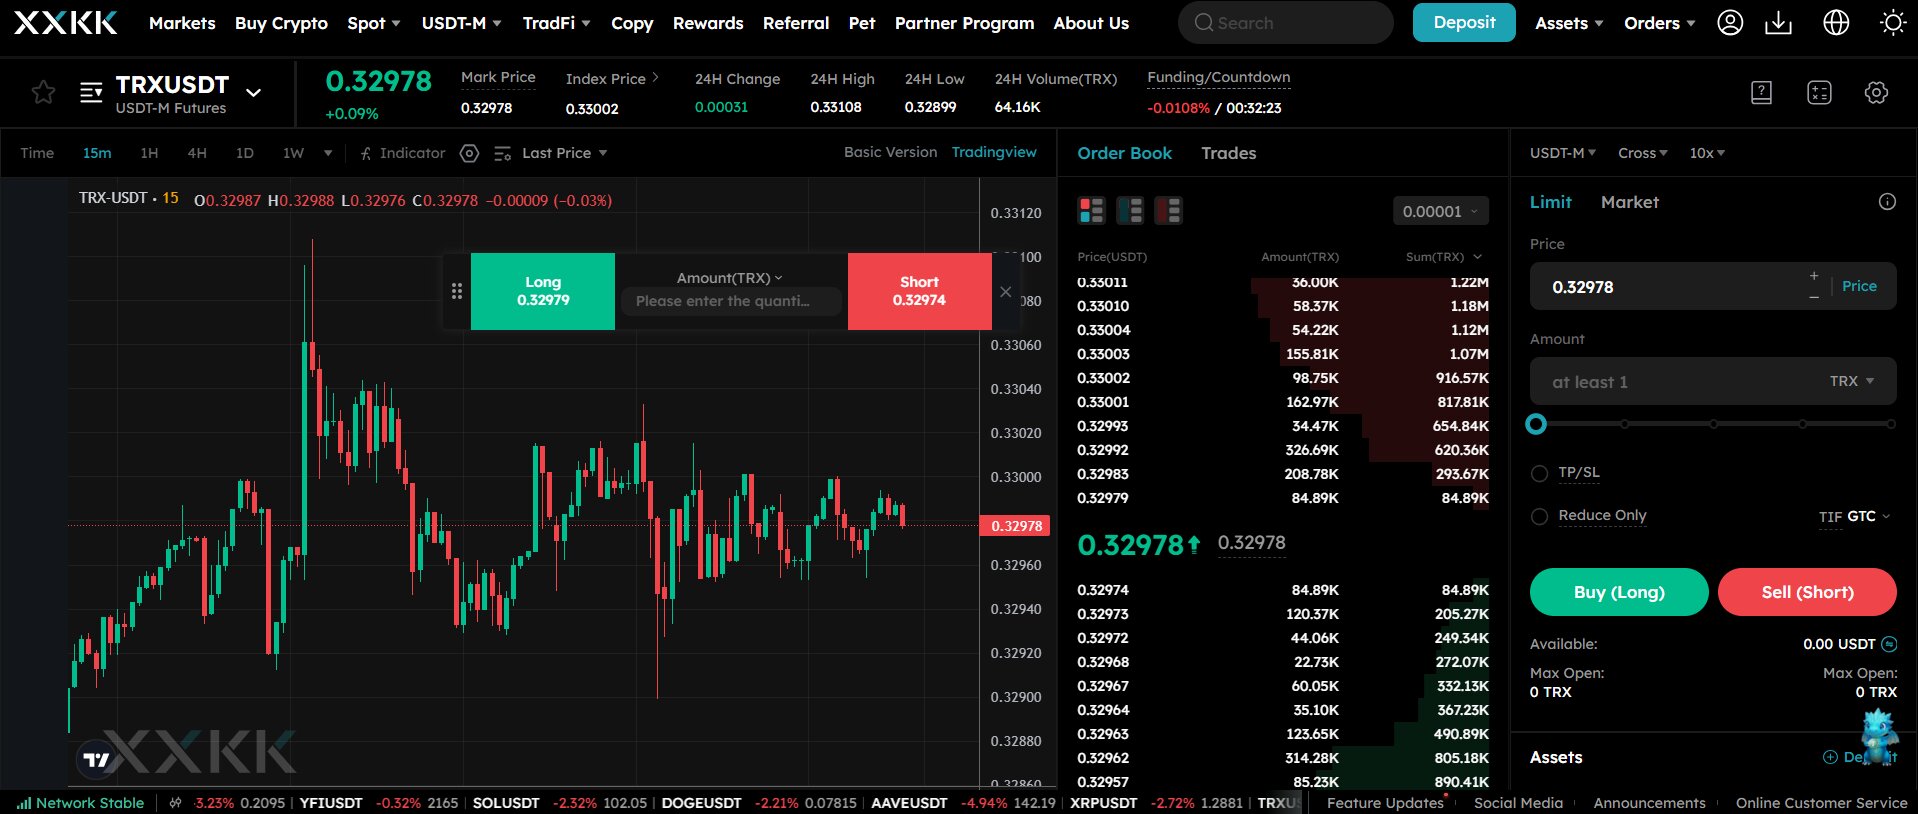Grab the quick order panel drag handle
The width and height of the screenshot is (1918, 814).
pyautogui.click(x=456, y=291)
